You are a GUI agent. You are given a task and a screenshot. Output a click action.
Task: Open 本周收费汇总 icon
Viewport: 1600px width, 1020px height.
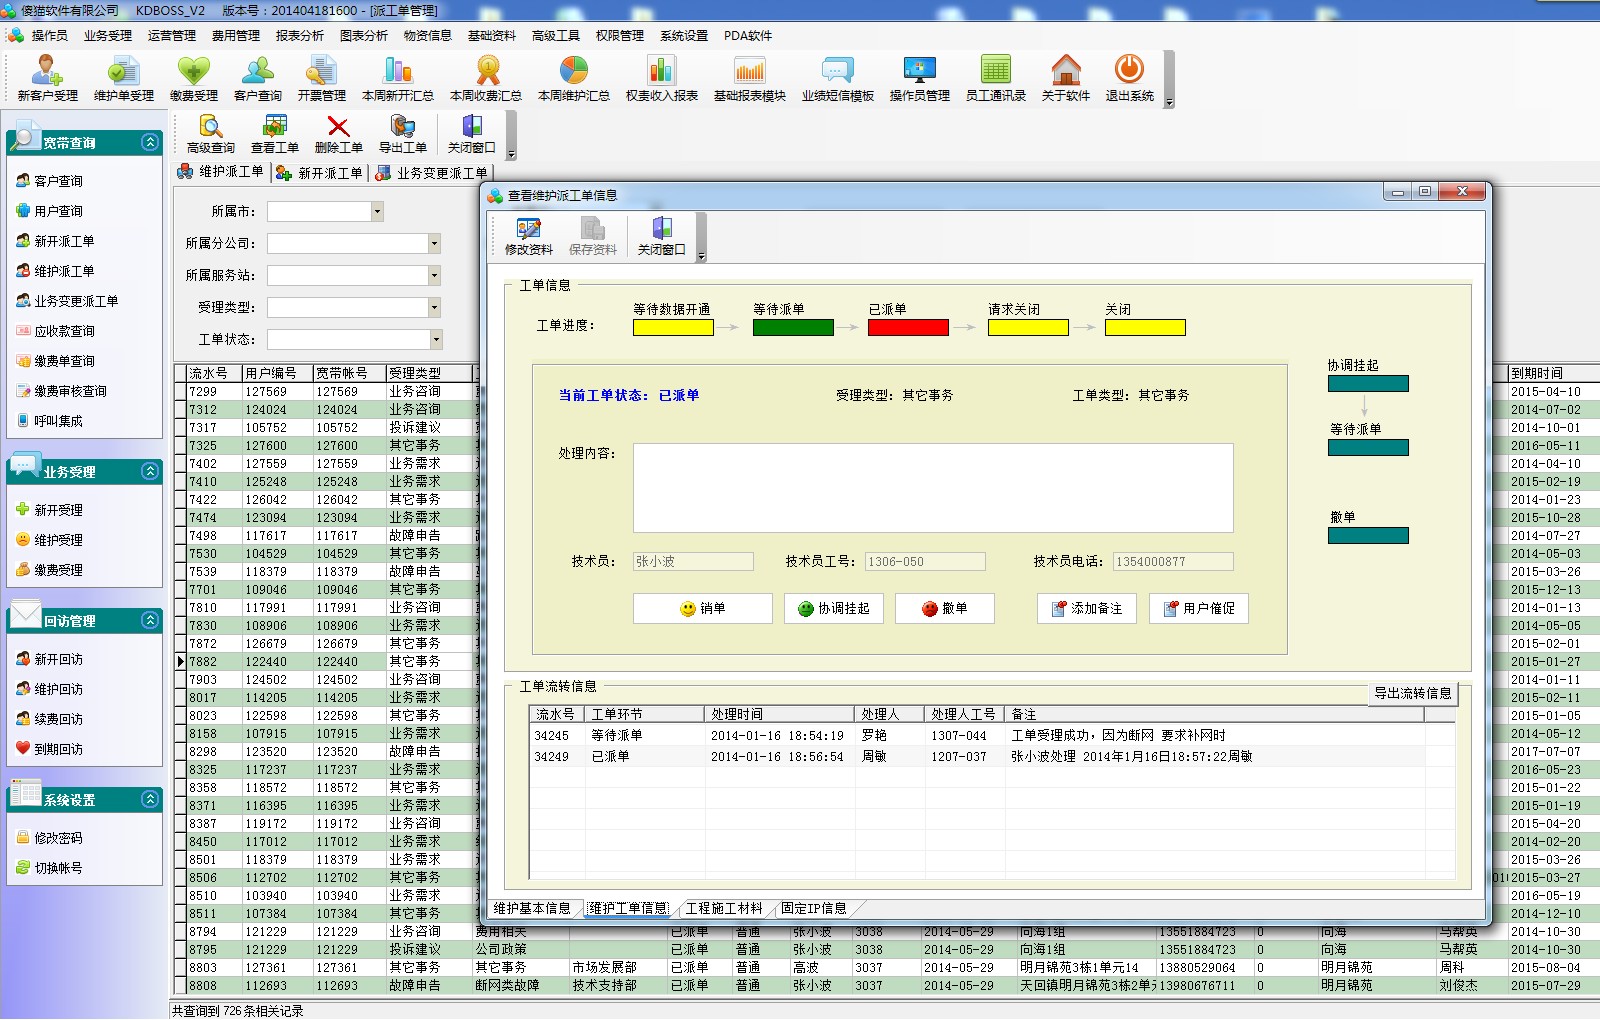point(486,78)
